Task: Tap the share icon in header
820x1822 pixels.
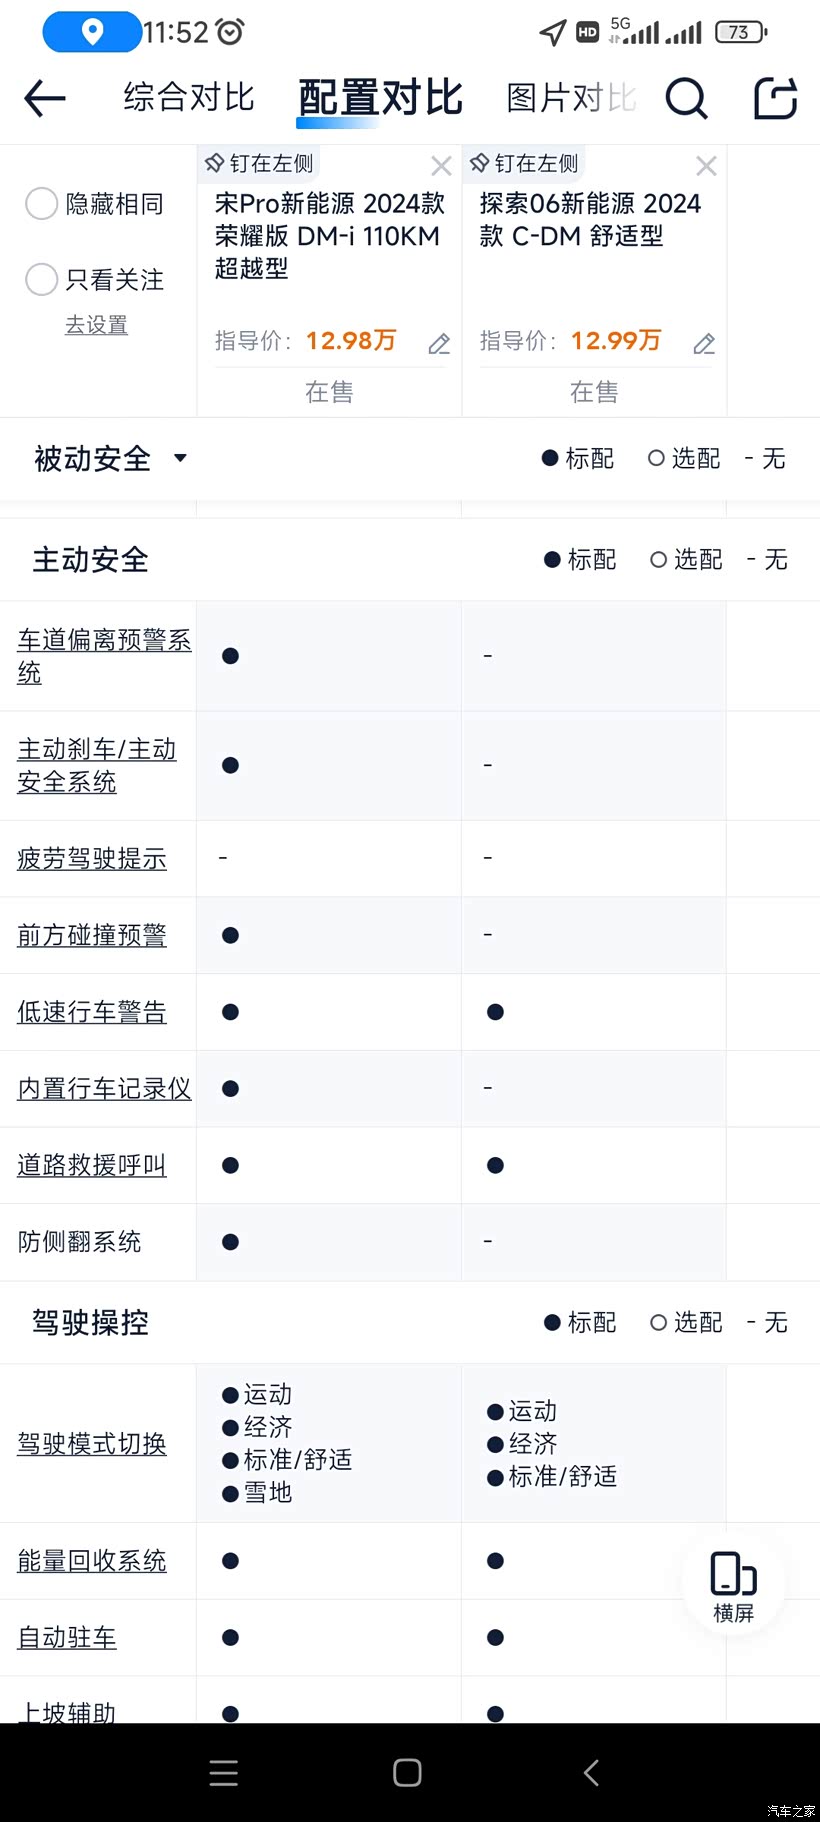Action: pyautogui.click(x=775, y=98)
